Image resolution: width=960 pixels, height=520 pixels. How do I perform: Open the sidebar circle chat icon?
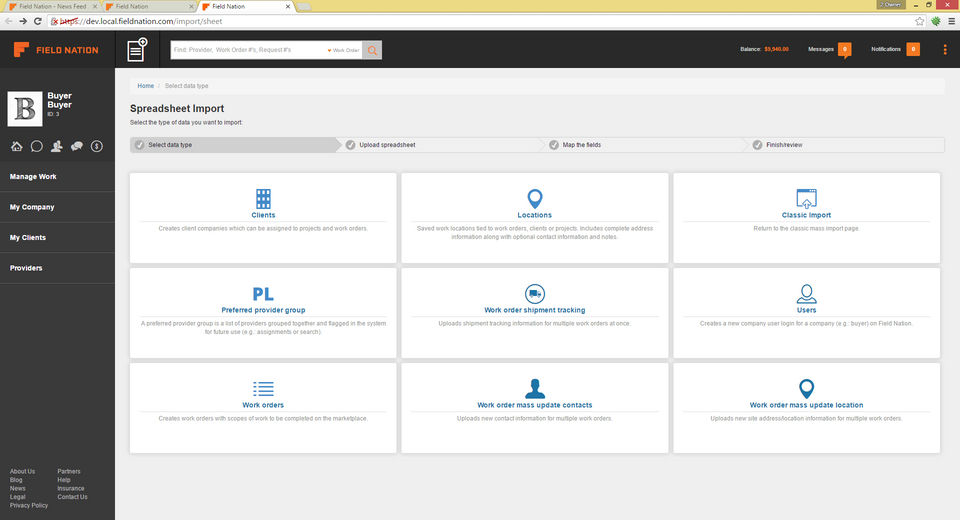[x=37, y=146]
